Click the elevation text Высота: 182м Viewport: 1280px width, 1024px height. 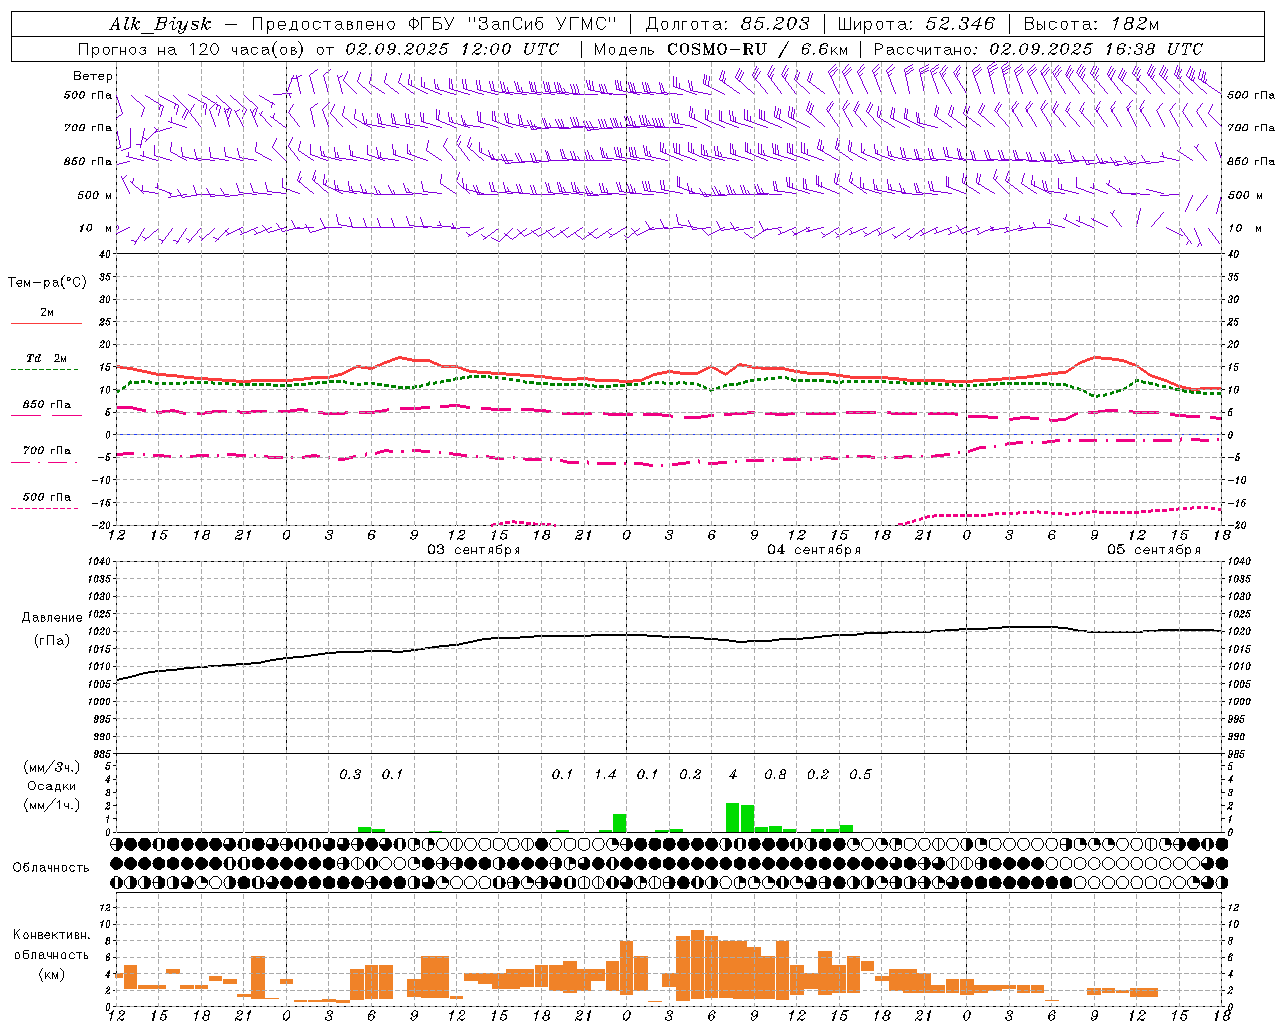point(1091,24)
